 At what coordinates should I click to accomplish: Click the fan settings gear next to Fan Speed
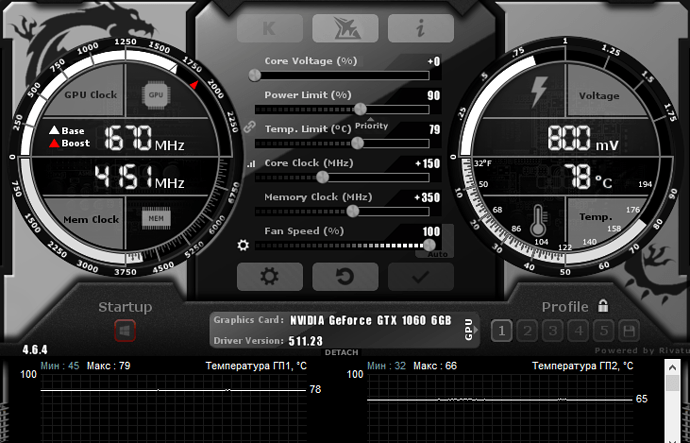[x=243, y=245]
